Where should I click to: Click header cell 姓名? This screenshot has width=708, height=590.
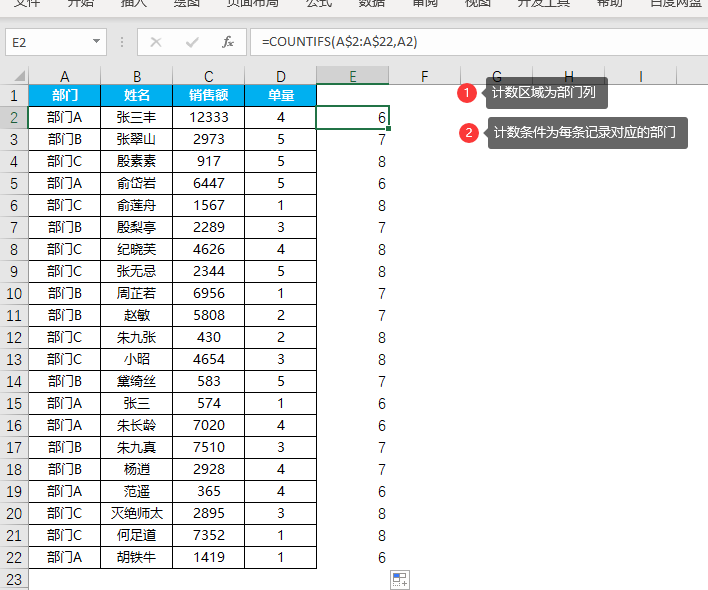coord(136,95)
